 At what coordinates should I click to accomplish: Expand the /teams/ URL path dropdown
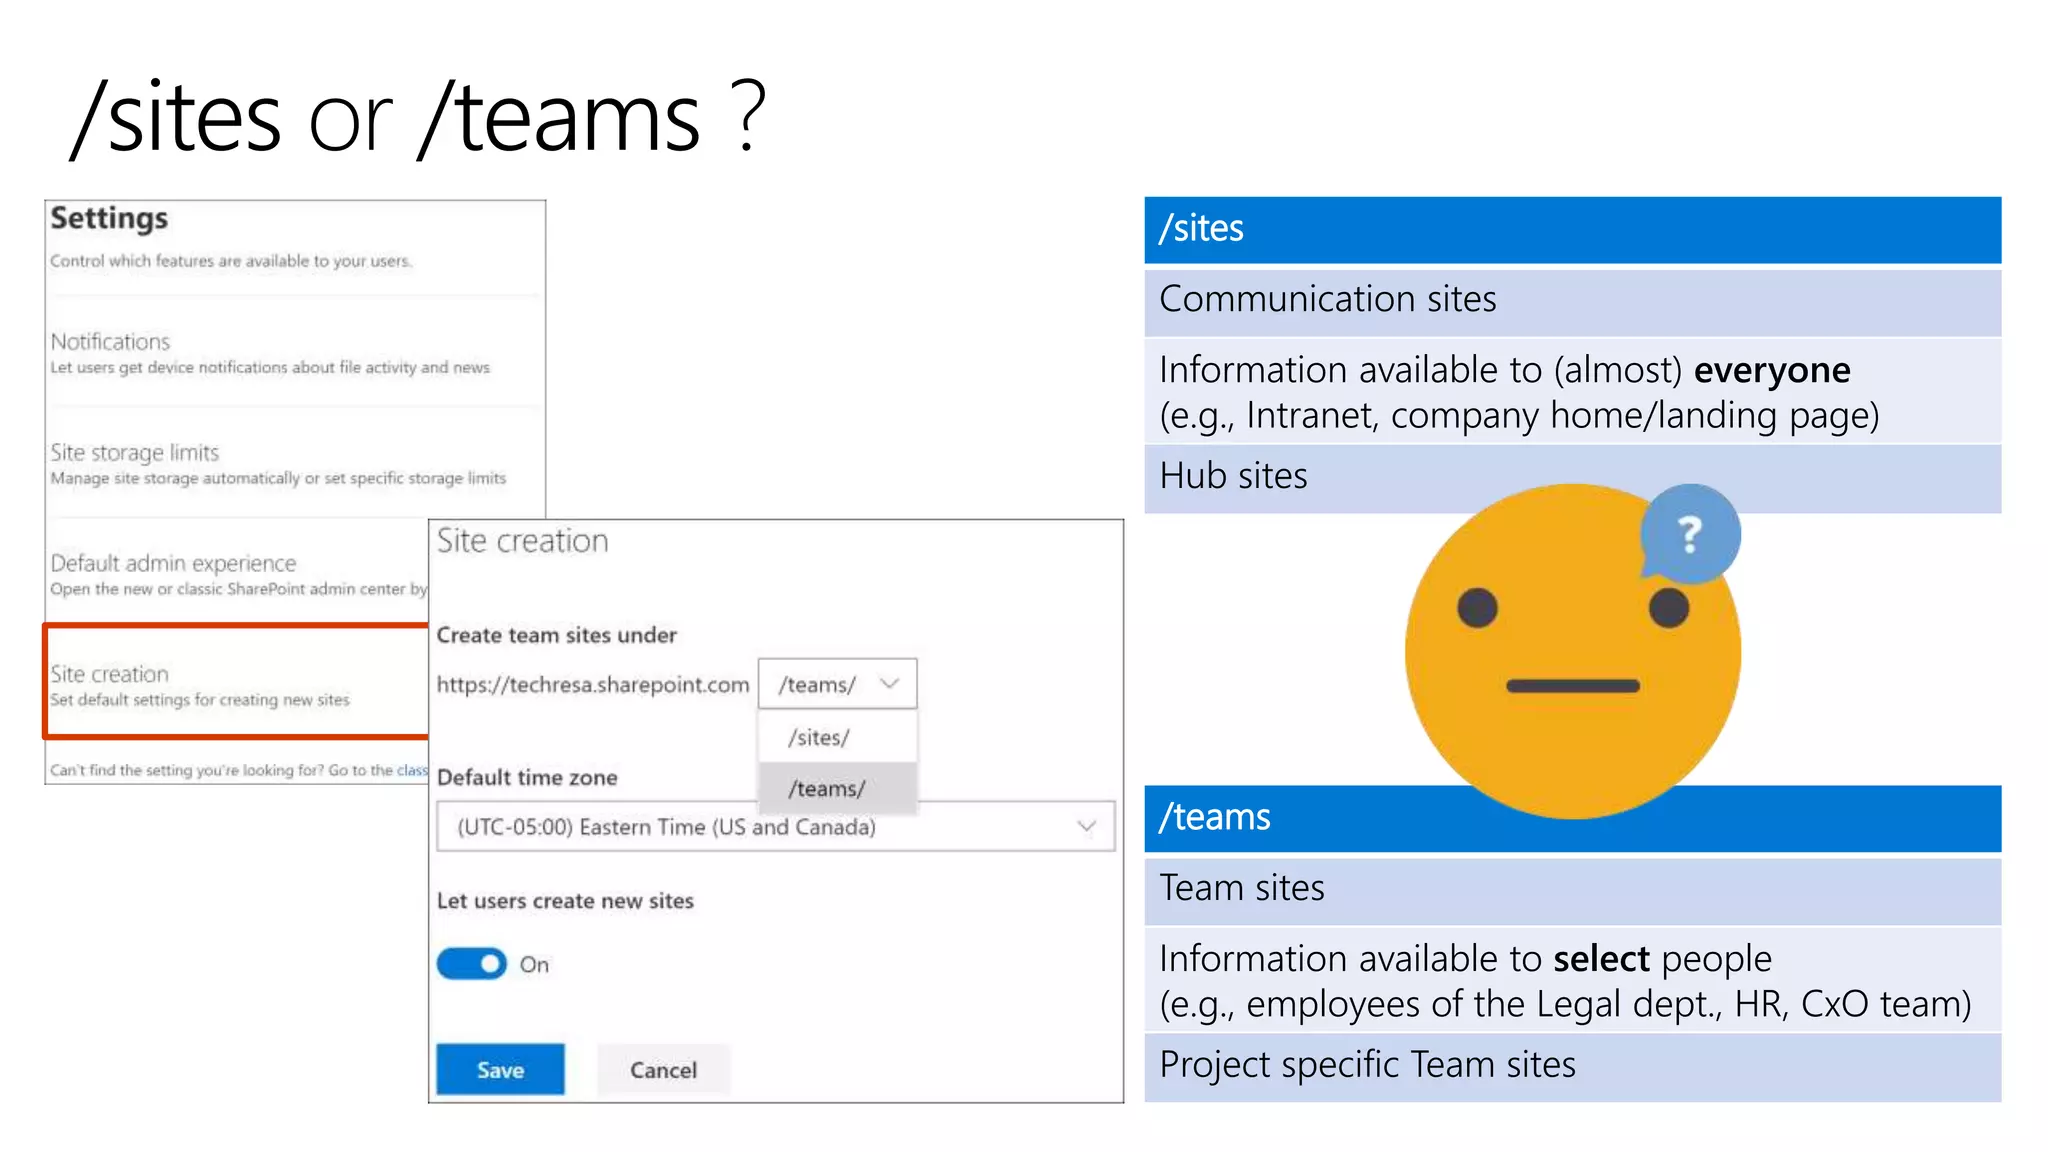[837, 684]
